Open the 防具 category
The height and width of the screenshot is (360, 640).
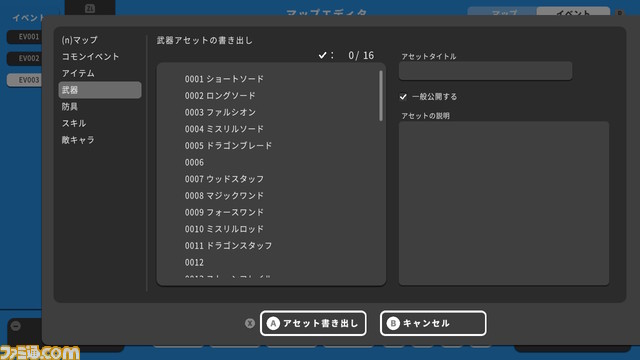click(70, 107)
